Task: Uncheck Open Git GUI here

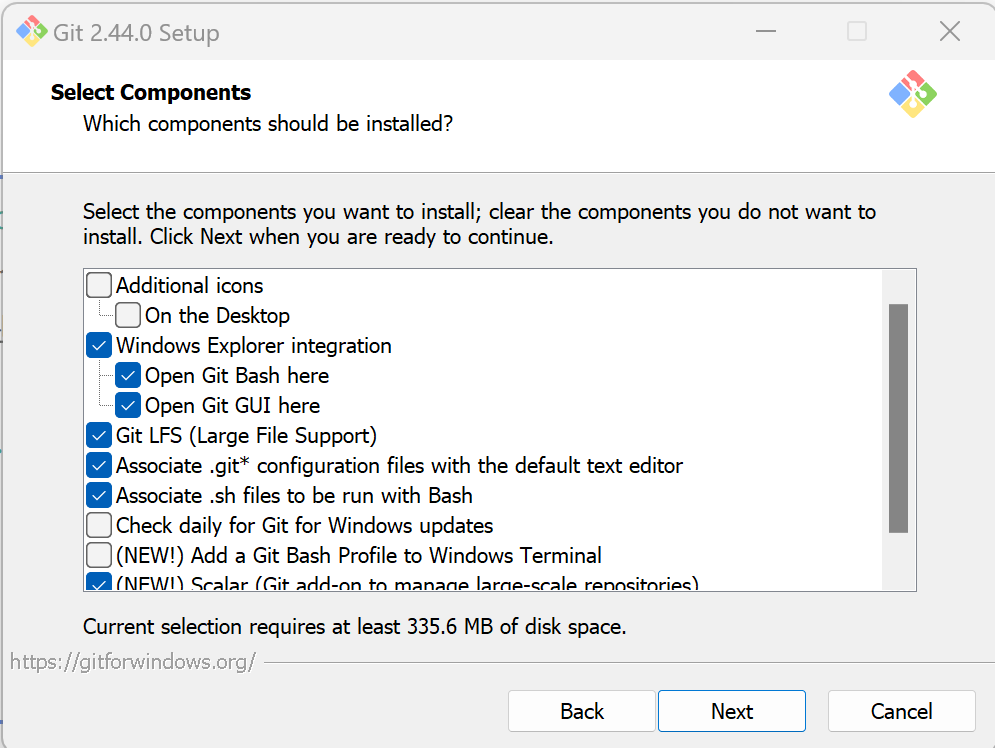Action: click(x=128, y=406)
